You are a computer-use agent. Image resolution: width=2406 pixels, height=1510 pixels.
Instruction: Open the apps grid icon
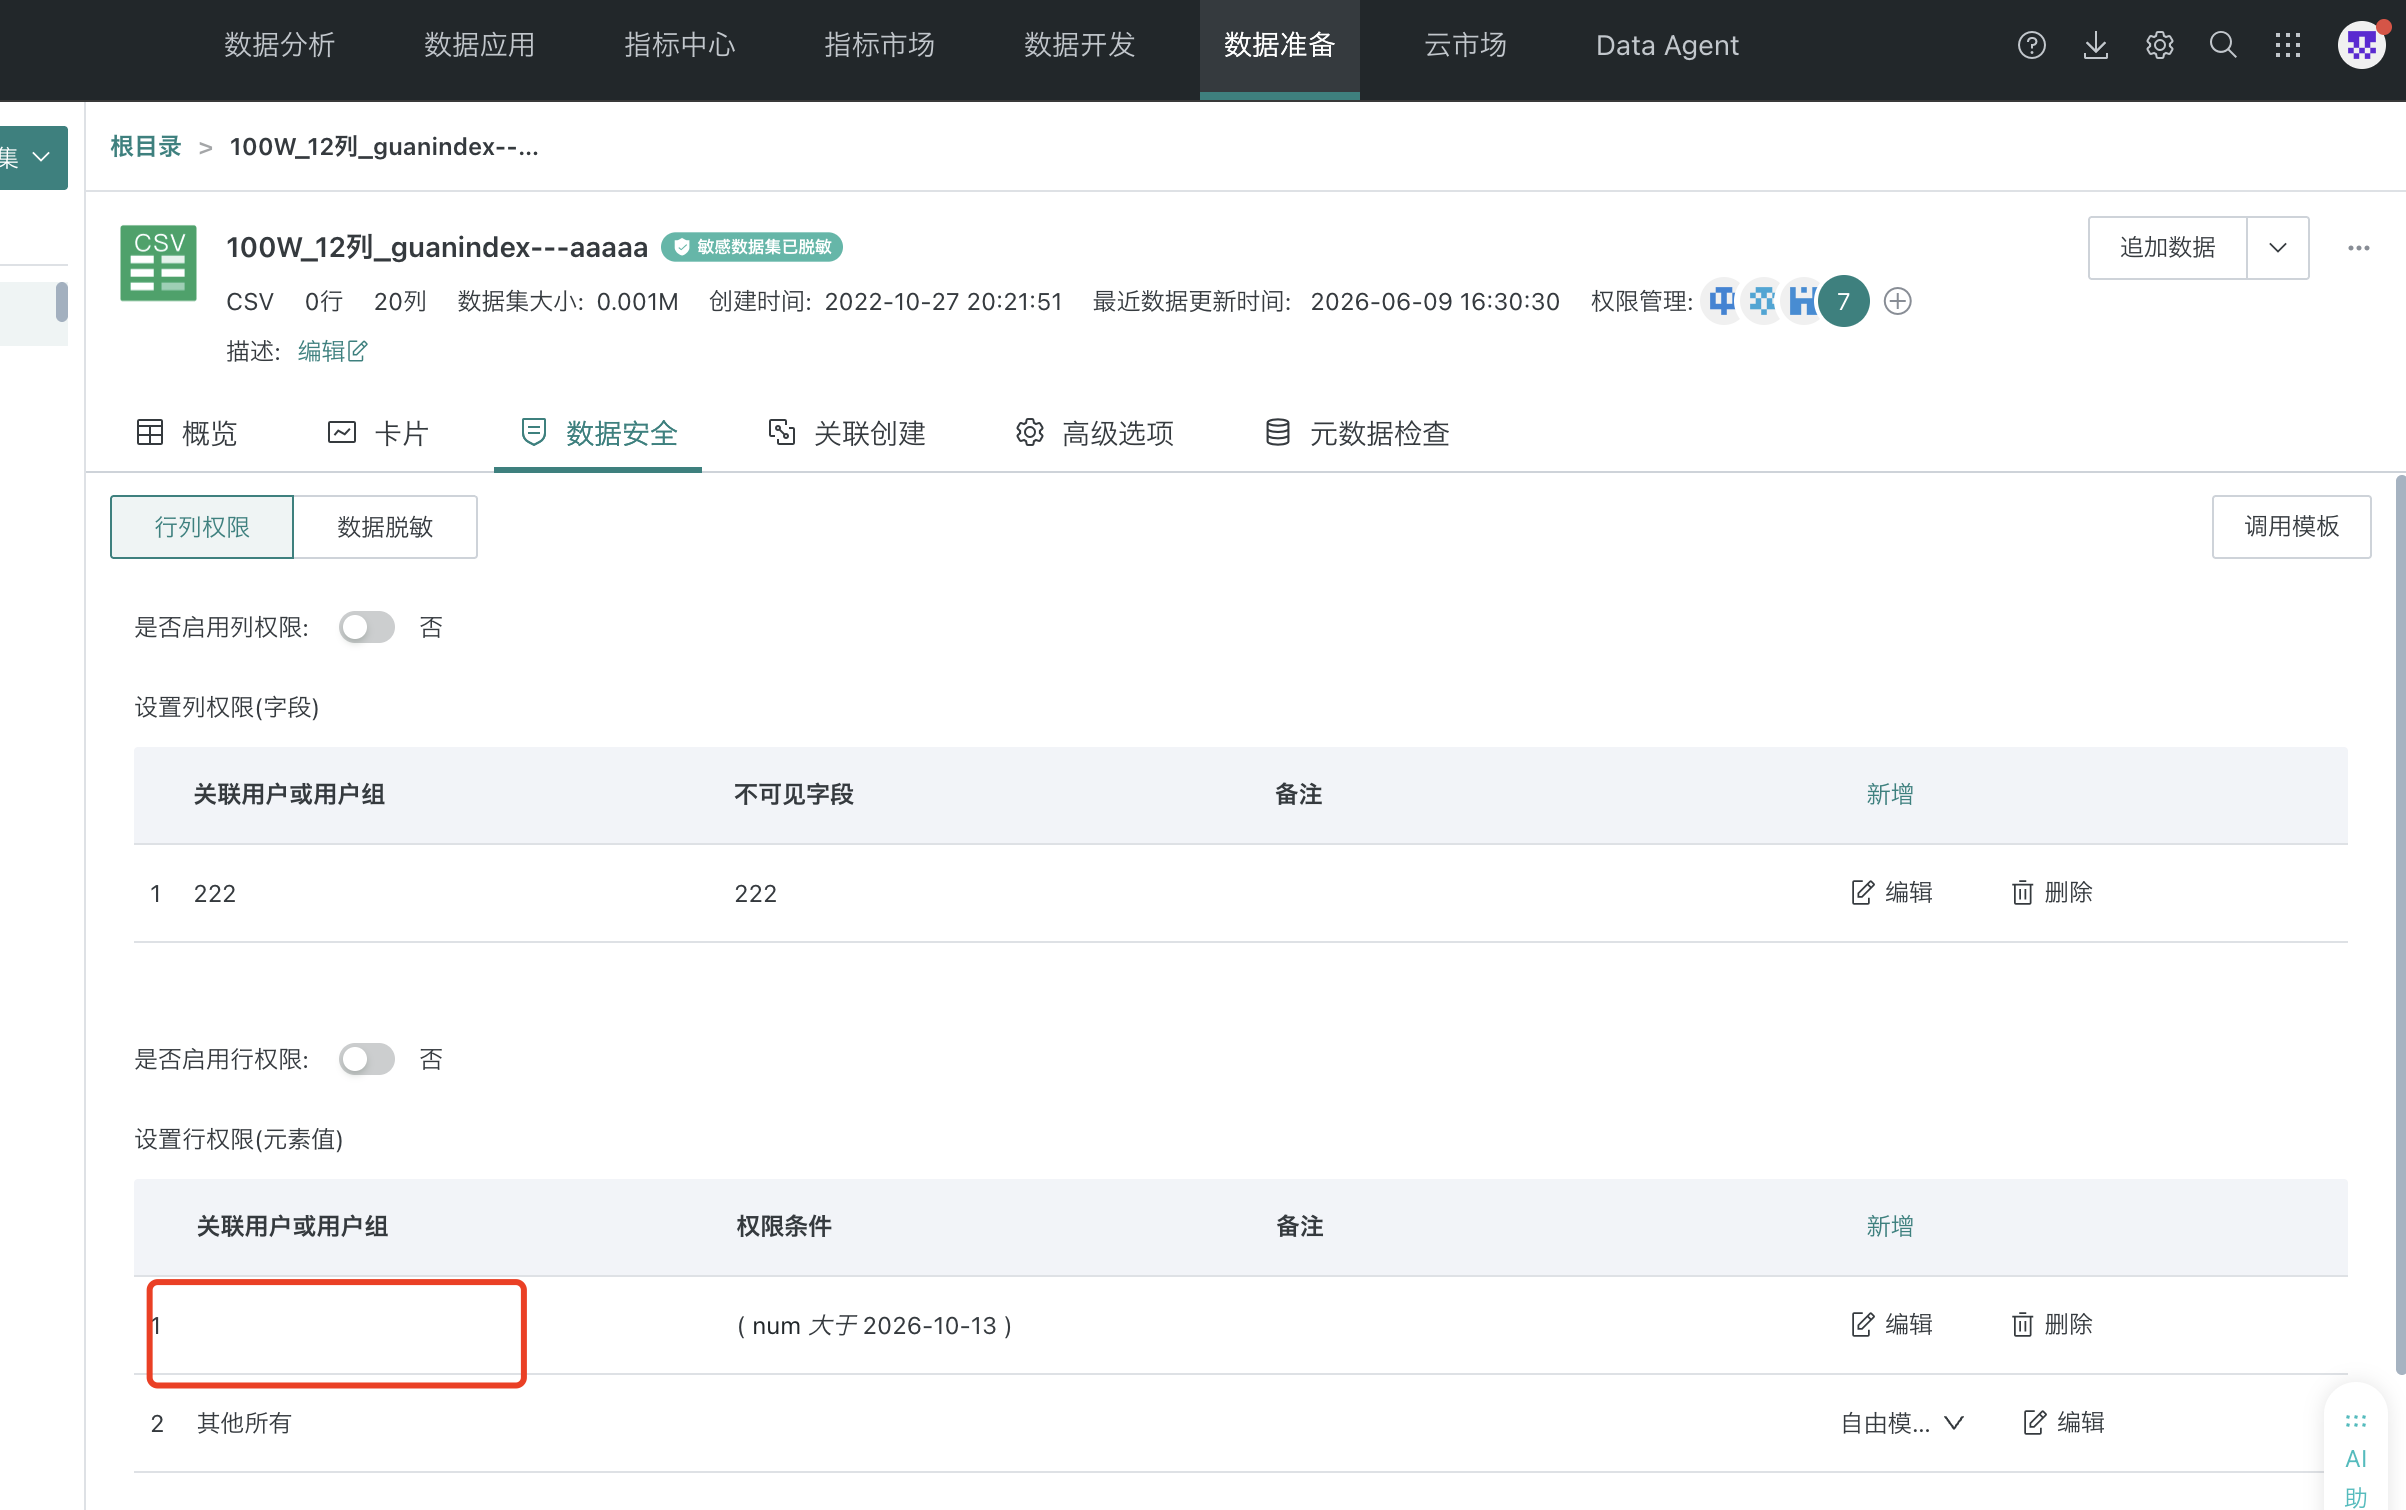2287,45
